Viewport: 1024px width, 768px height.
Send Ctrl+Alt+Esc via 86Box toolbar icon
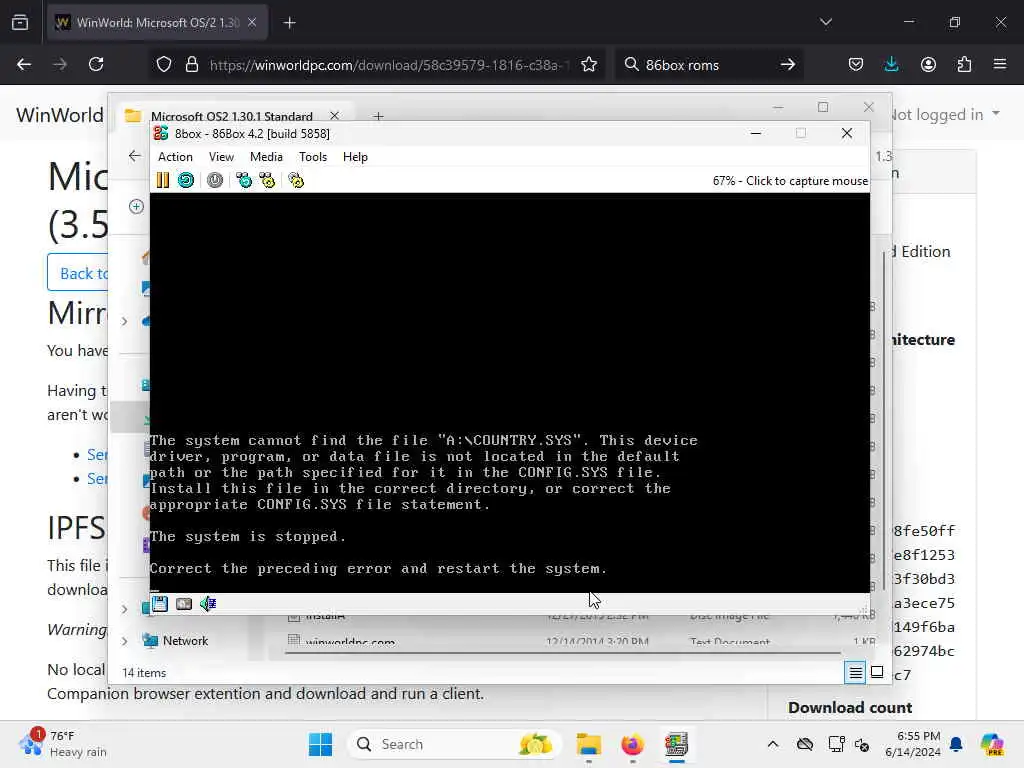268,180
